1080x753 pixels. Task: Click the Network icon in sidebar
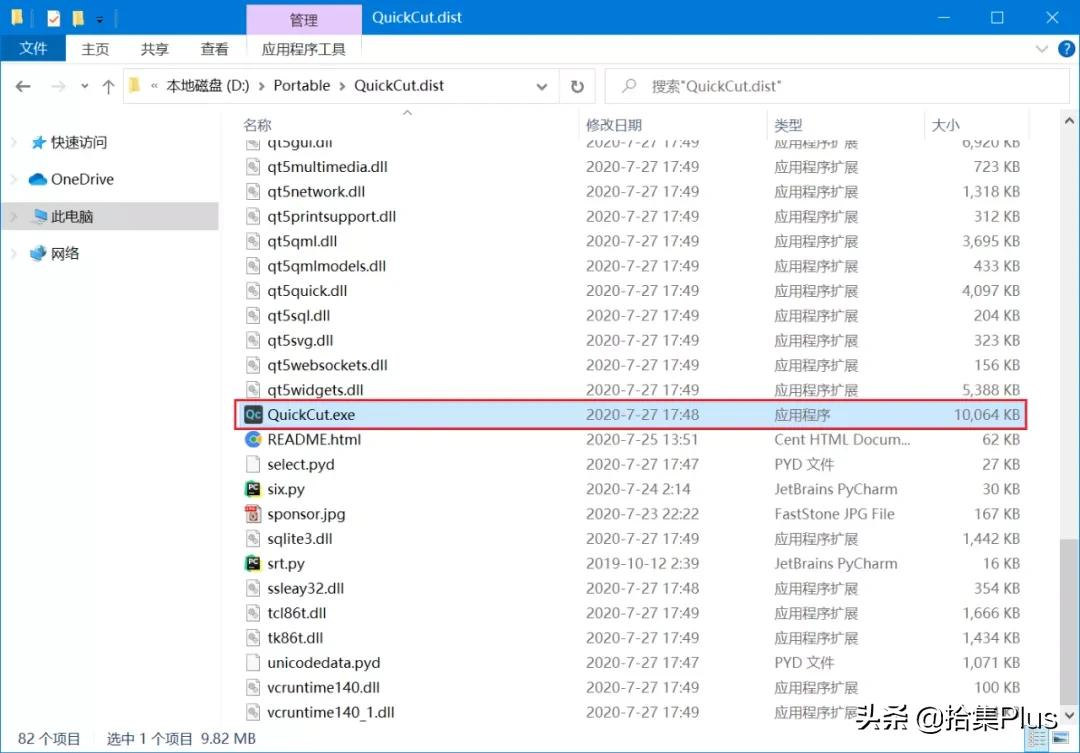(x=38, y=254)
